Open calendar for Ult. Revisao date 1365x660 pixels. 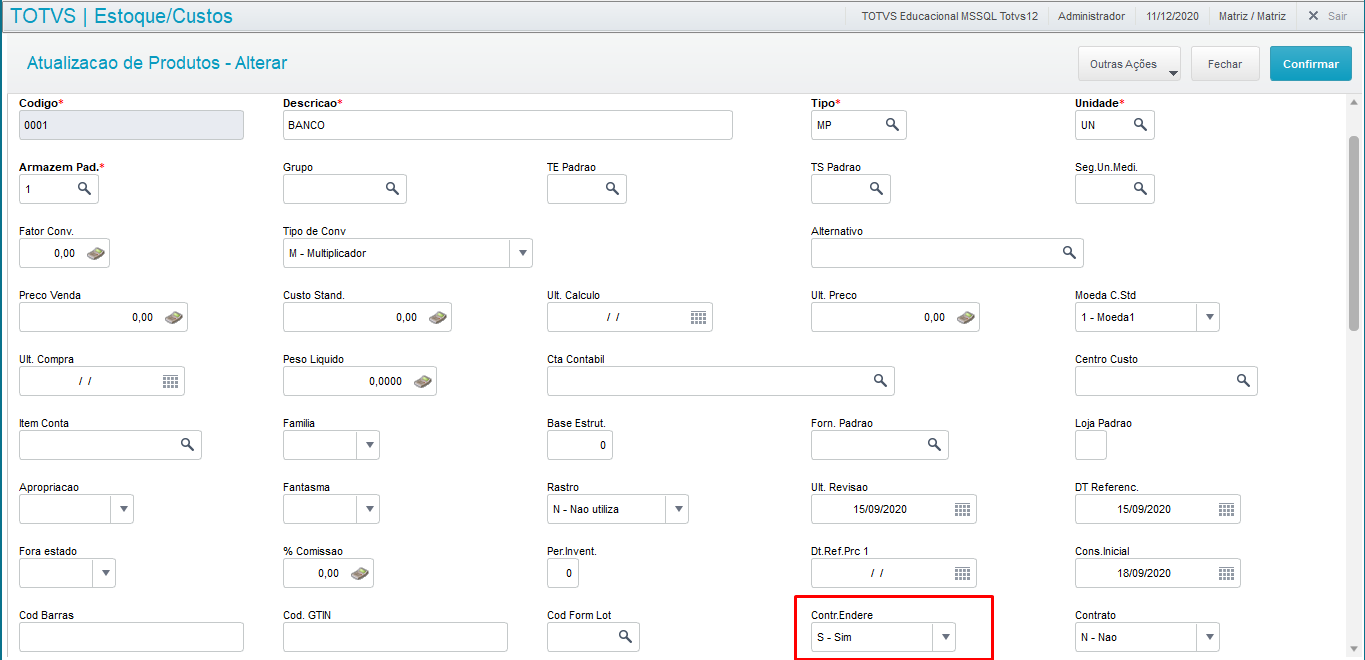pos(962,509)
